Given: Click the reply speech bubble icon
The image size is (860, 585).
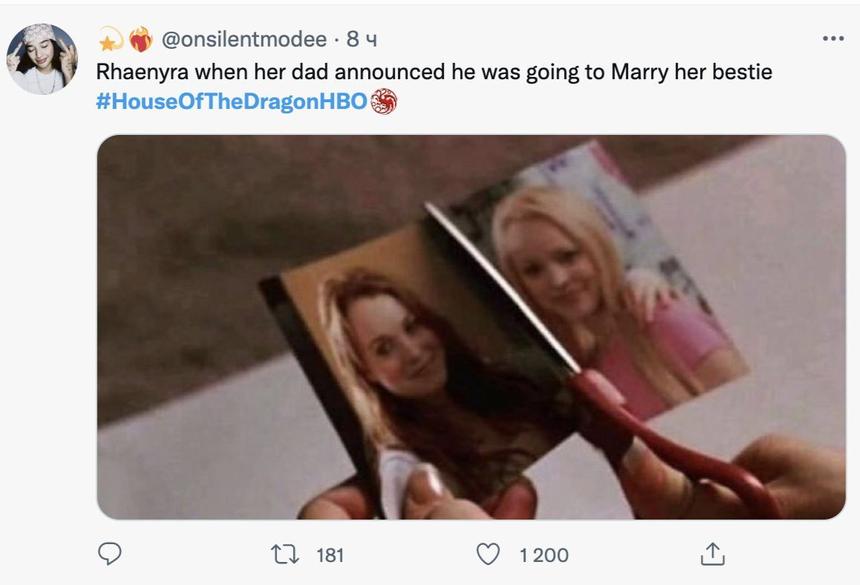Looking at the screenshot, I should pyautogui.click(x=110, y=554).
